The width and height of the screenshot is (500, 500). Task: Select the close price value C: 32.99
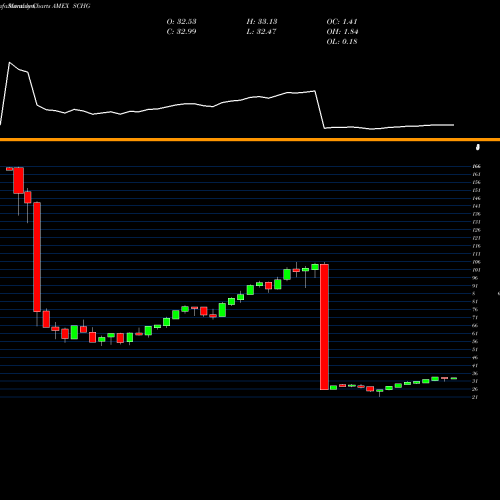181,32
